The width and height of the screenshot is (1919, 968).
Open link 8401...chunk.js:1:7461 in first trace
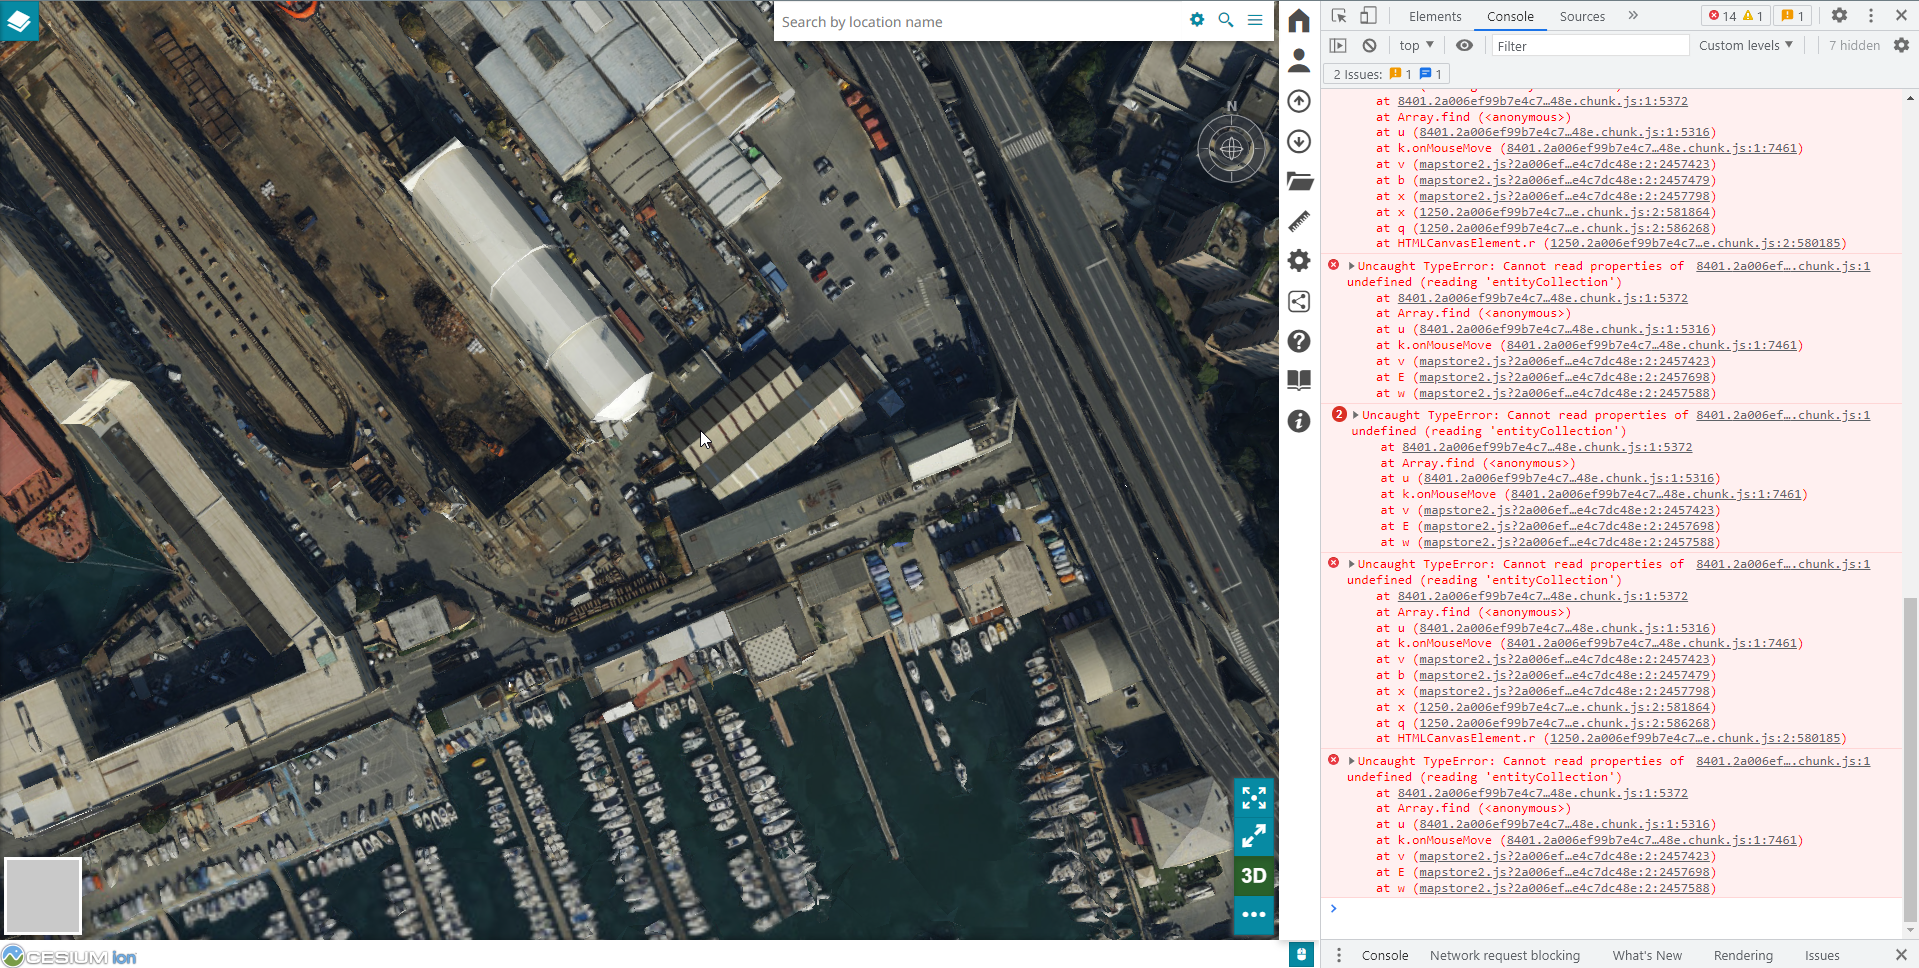point(1651,148)
